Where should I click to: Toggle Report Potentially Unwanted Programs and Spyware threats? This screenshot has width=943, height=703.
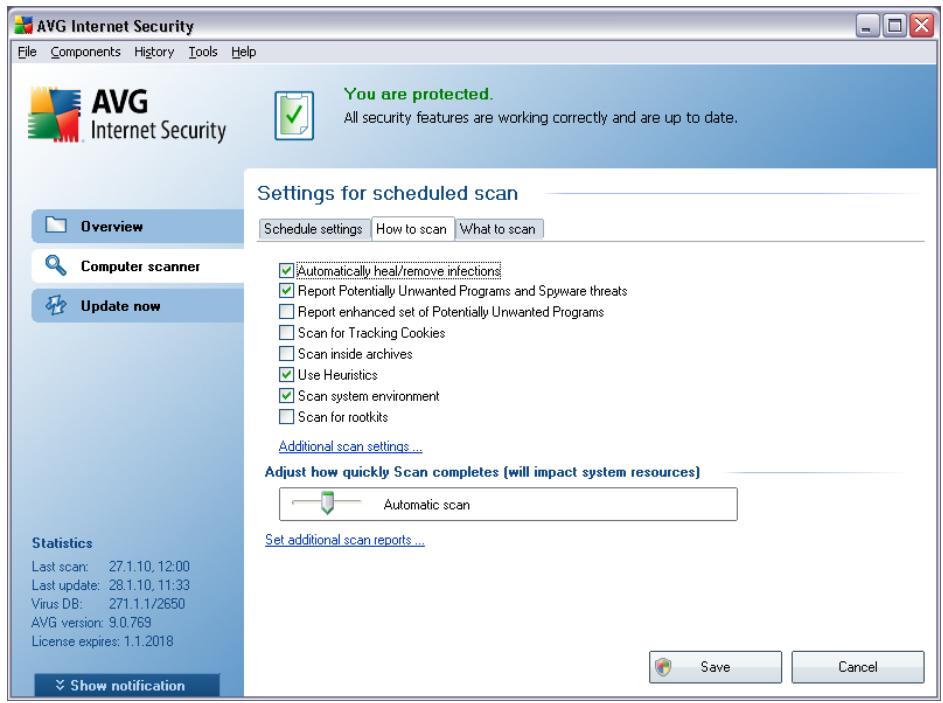click(286, 291)
